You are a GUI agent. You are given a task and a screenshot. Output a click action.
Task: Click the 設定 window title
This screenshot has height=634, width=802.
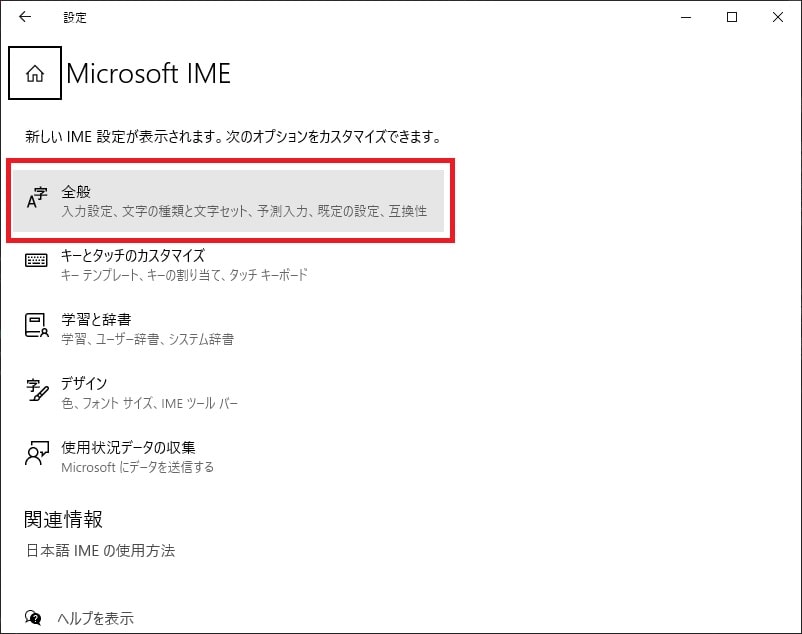pos(75,17)
